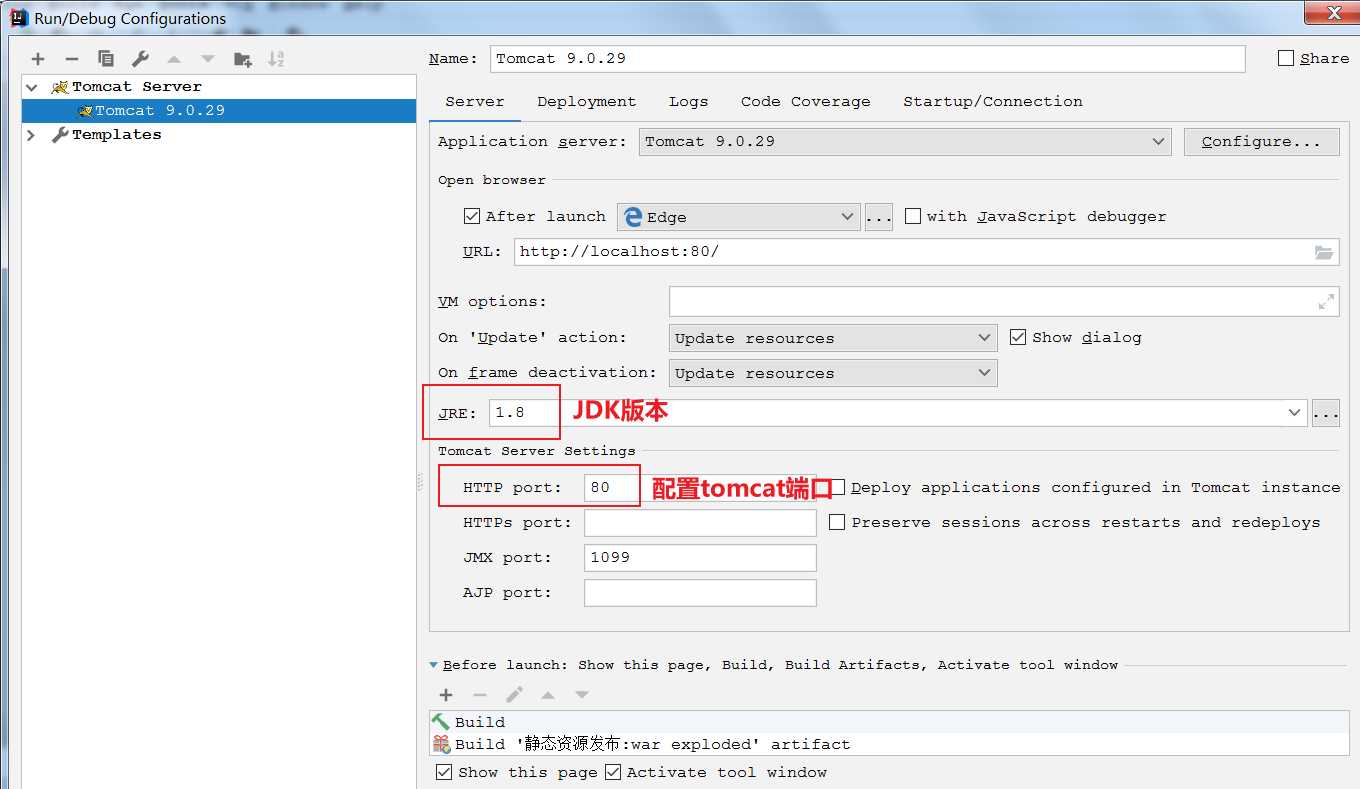Viewport: 1360px width, 789px height.
Task: Click the Edge browser icon
Action: tap(633, 217)
